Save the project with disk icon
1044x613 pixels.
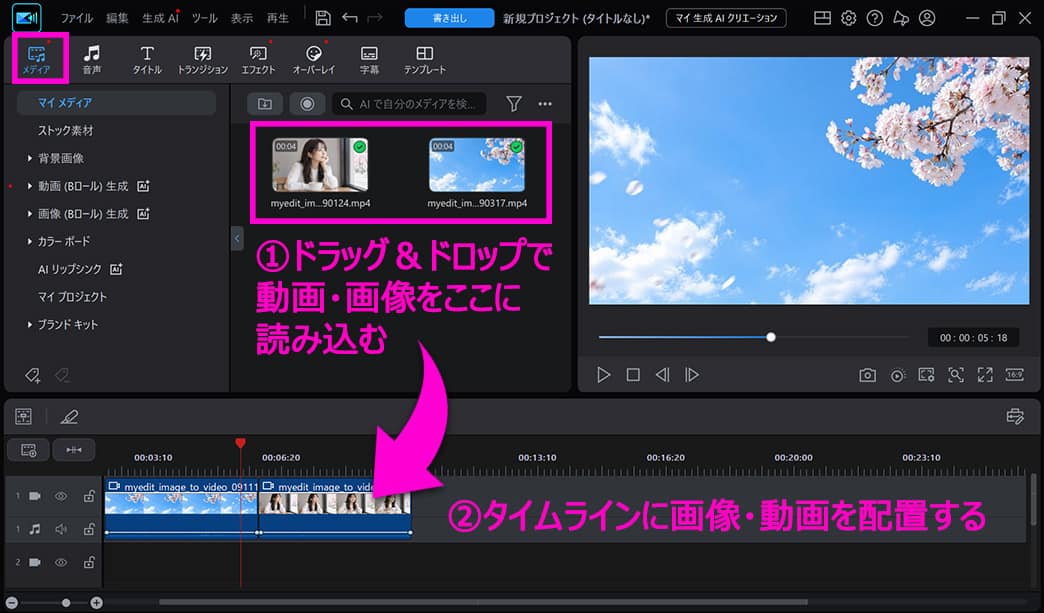coord(323,18)
